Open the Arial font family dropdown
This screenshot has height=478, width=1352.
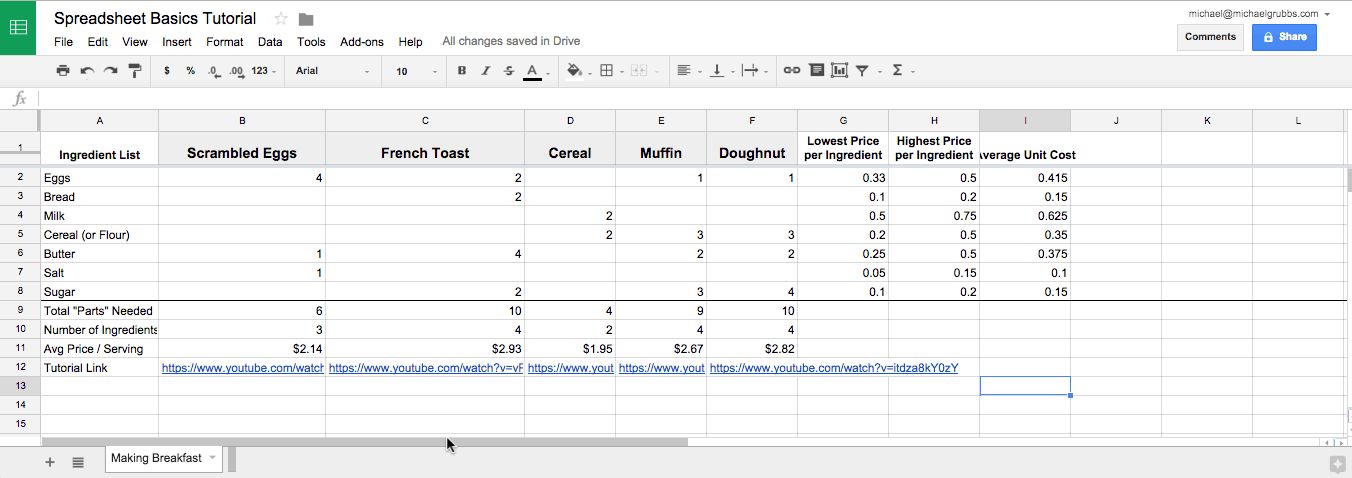(332, 71)
